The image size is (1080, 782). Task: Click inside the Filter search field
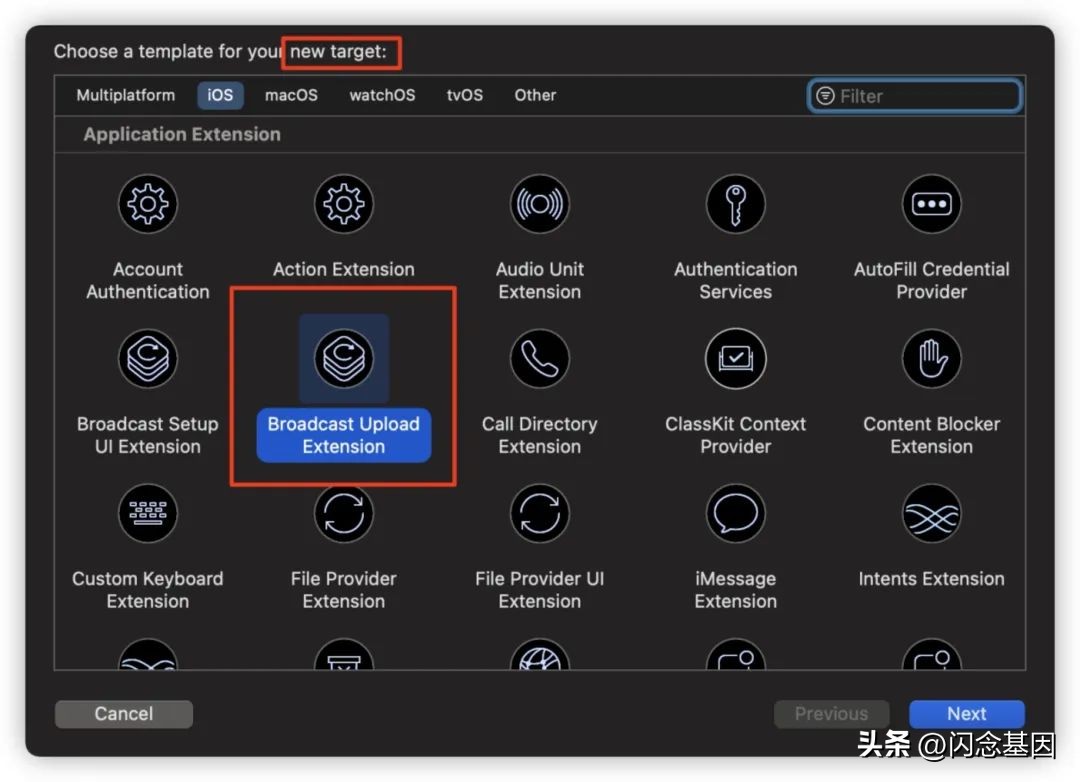point(913,95)
